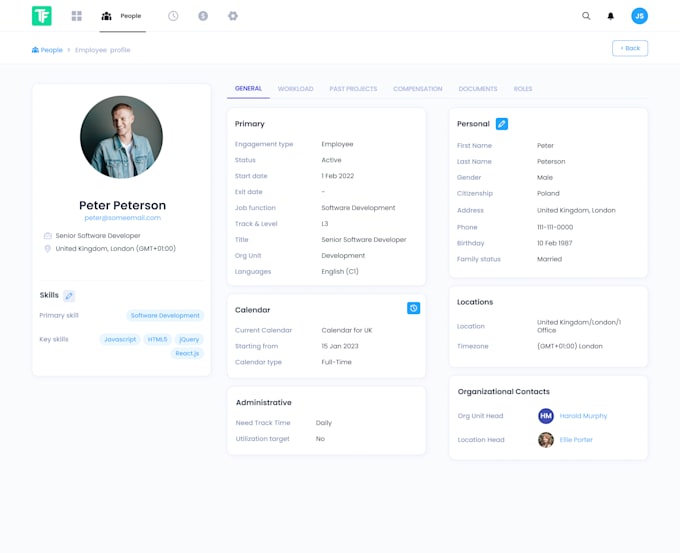This screenshot has height=553, width=680.
Task: Click the '10 Feb 1987' birthday value
Action: tap(554, 243)
